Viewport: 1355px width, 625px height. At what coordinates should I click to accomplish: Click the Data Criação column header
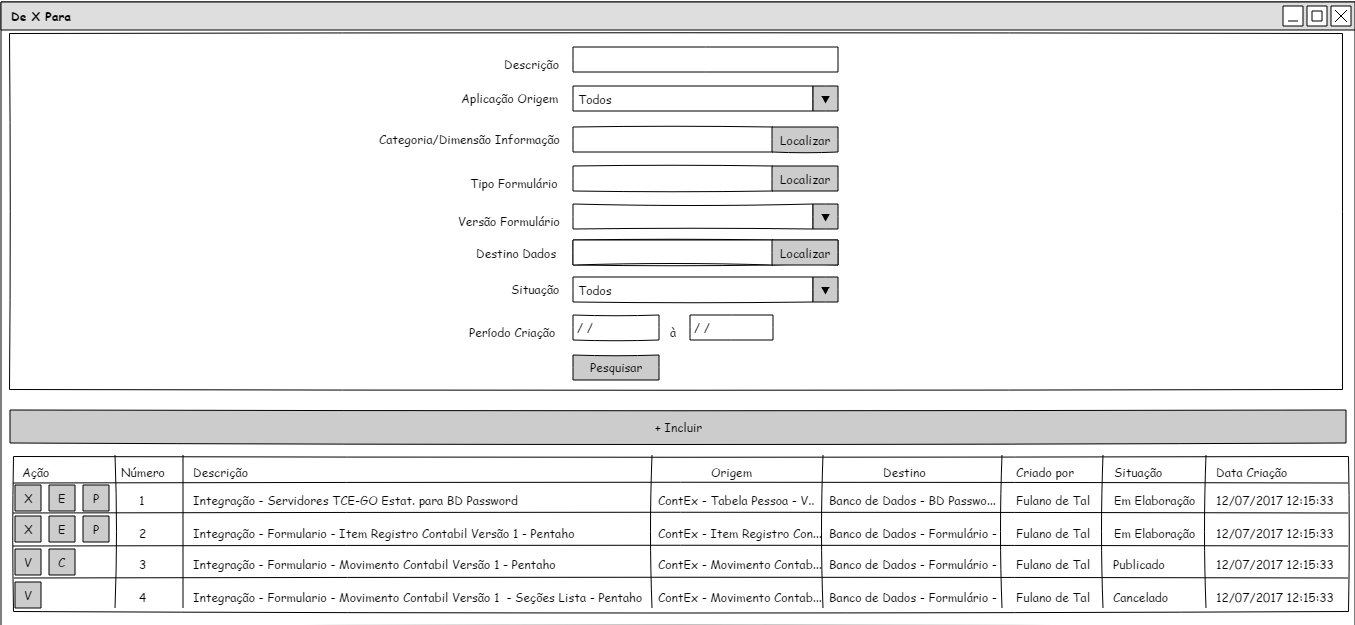coord(1251,472)
